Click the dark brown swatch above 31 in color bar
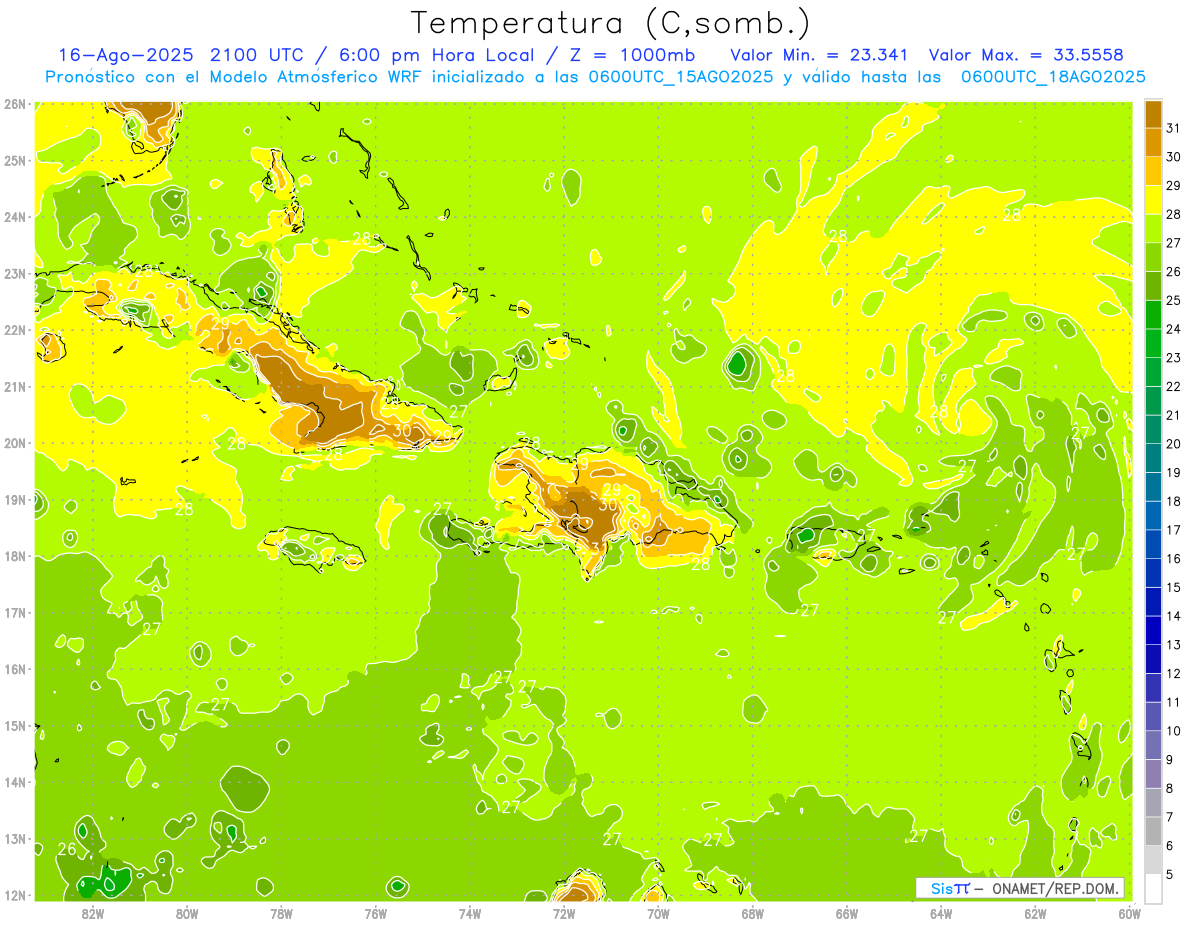The image size is (1200, 927). [1153, 113]
